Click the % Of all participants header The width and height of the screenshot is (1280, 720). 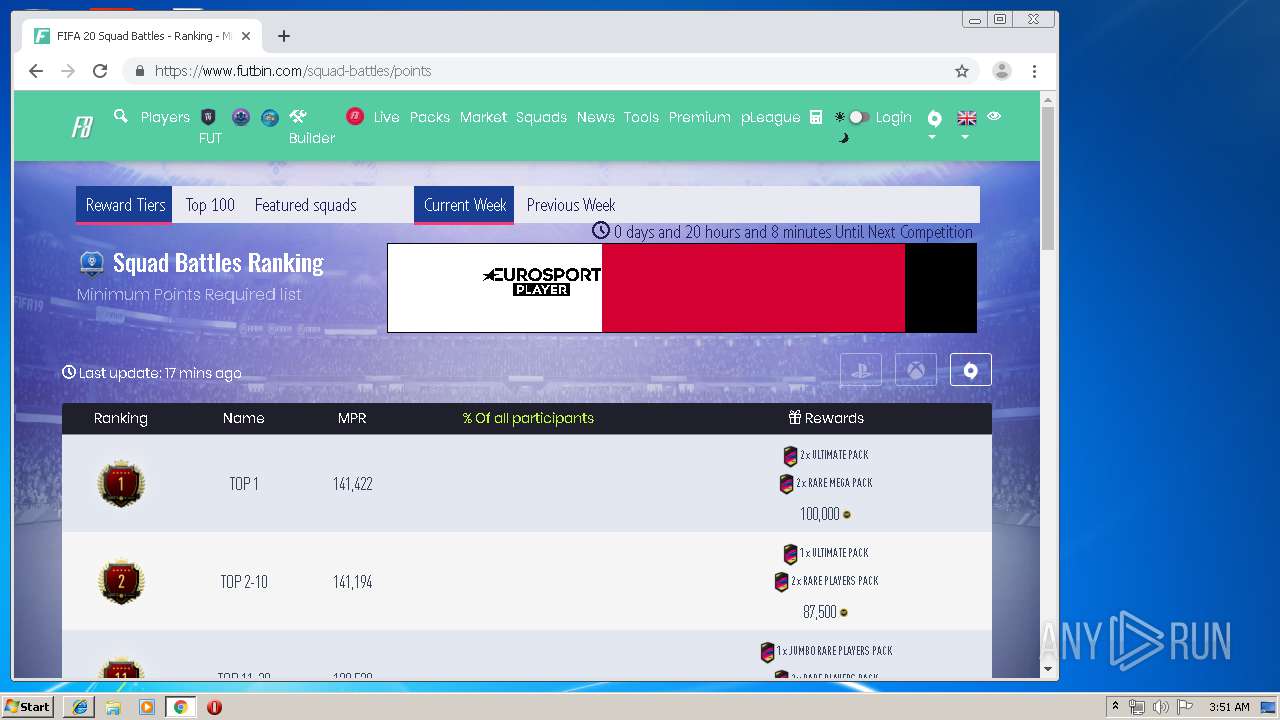(528, 418)
